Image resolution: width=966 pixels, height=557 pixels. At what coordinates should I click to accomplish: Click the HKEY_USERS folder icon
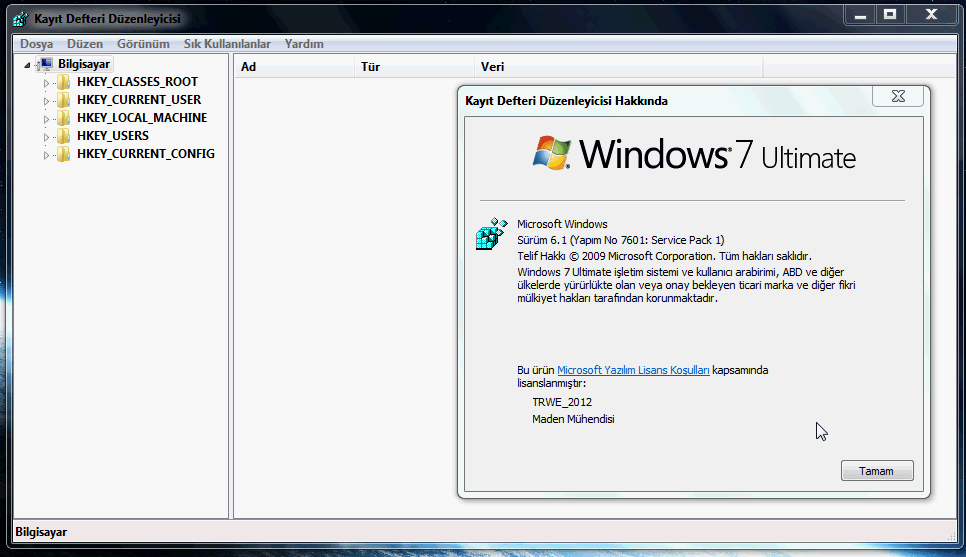click(63, 136)
